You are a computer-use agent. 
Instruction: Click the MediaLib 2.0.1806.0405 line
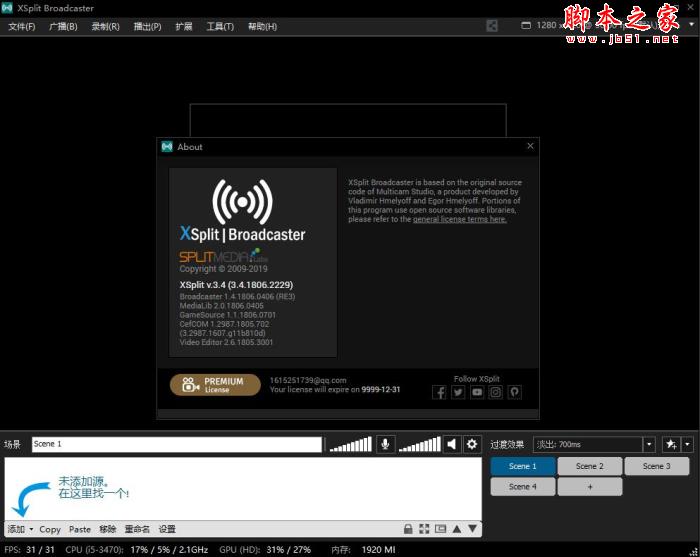[x=221, y=306]
